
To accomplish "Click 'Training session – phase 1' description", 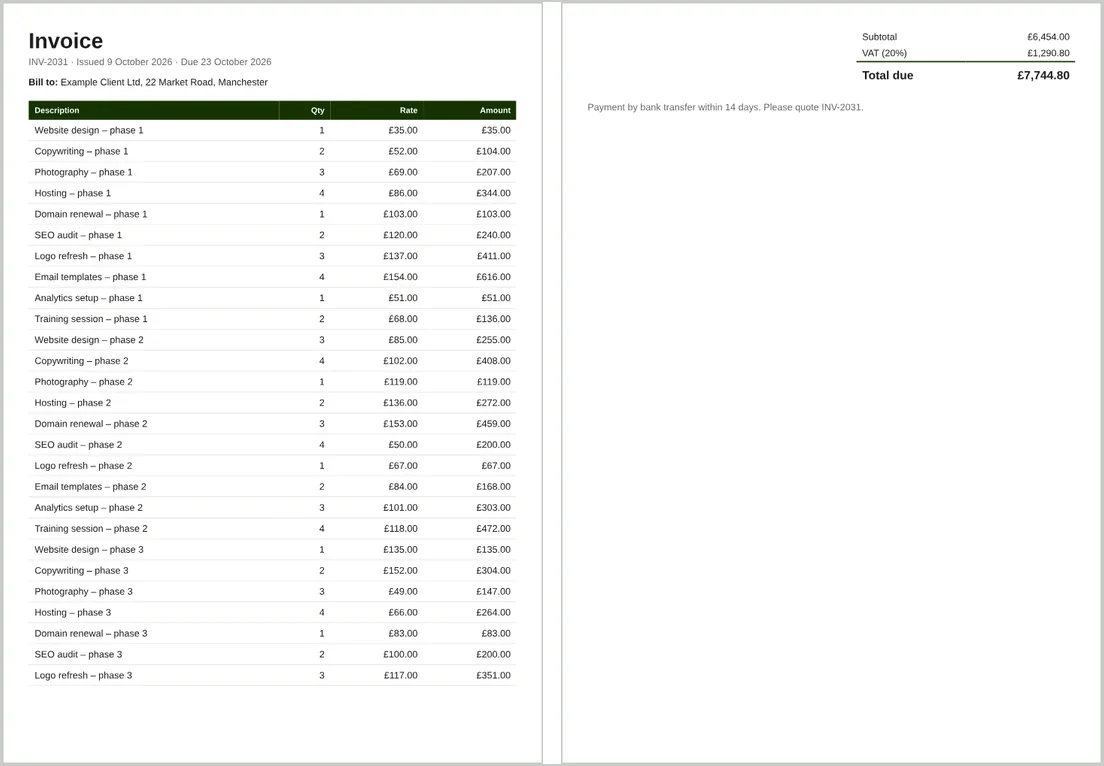I will pos(91,319).
